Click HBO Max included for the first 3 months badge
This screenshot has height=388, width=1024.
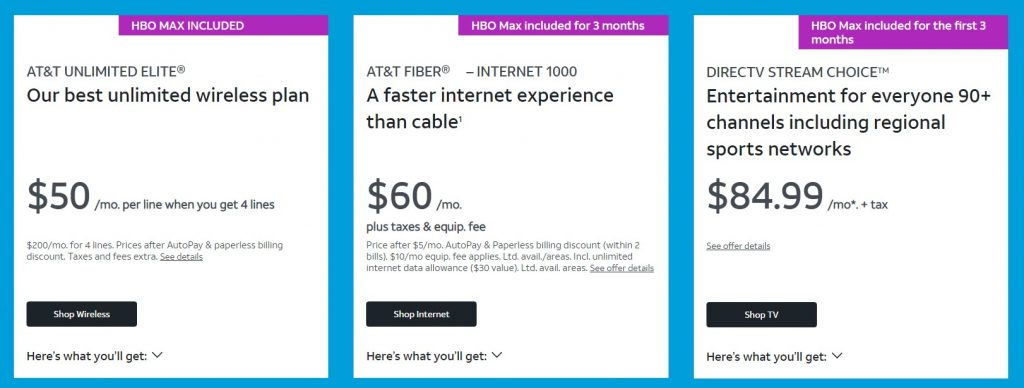903,33
